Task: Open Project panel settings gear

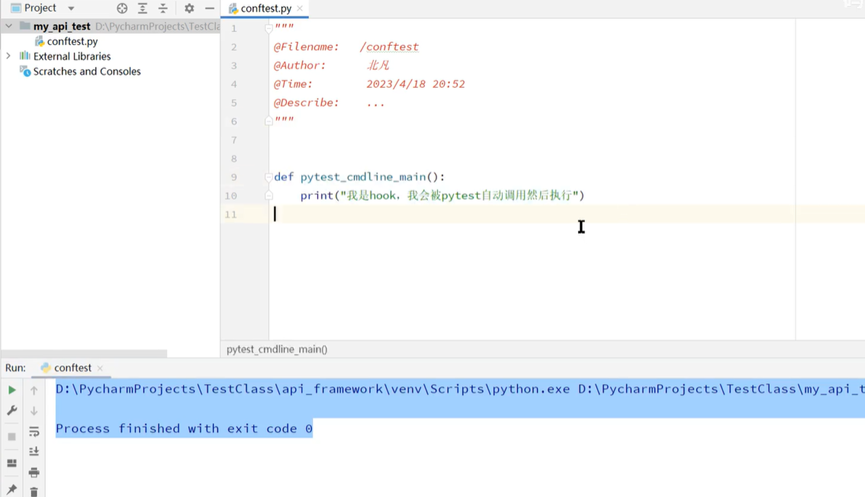Action: [189, 8]
